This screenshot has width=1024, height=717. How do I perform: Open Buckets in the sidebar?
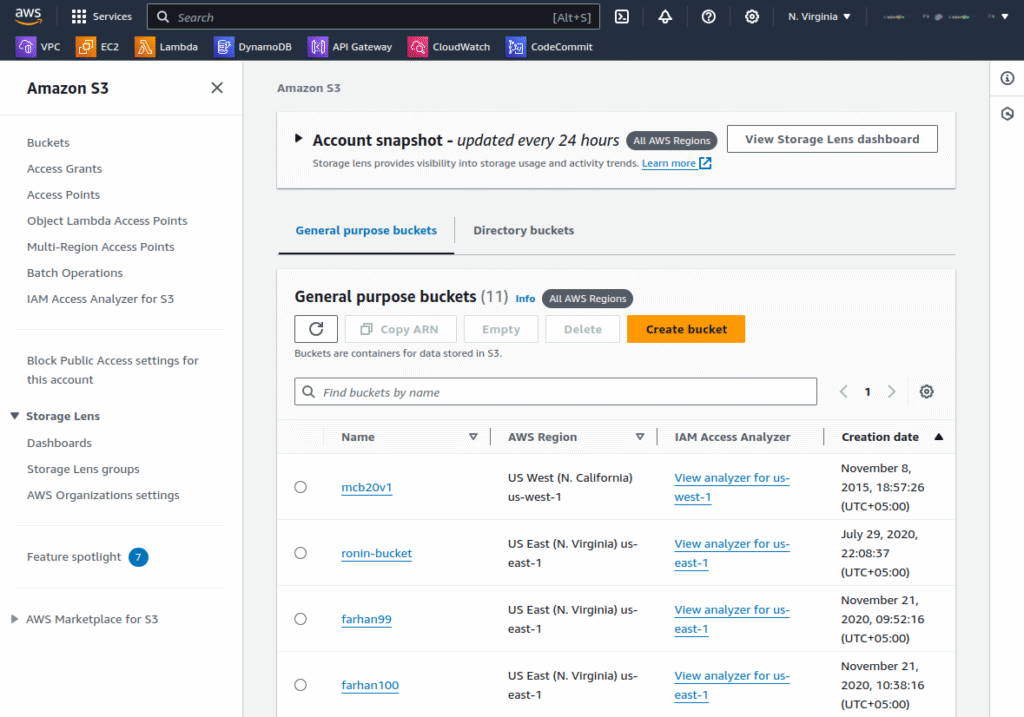(48, 142)
